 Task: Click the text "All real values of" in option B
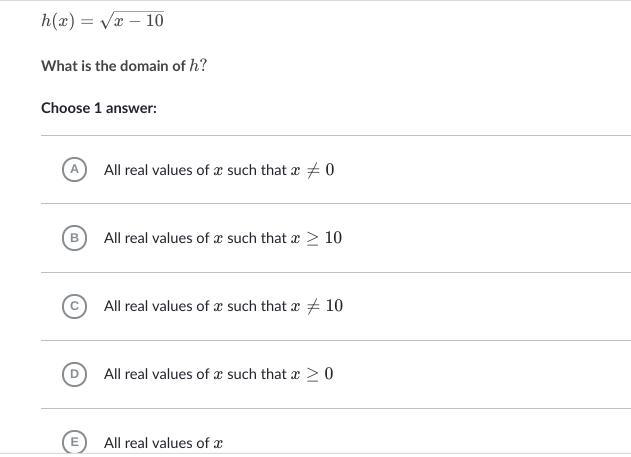coord(157,238)
